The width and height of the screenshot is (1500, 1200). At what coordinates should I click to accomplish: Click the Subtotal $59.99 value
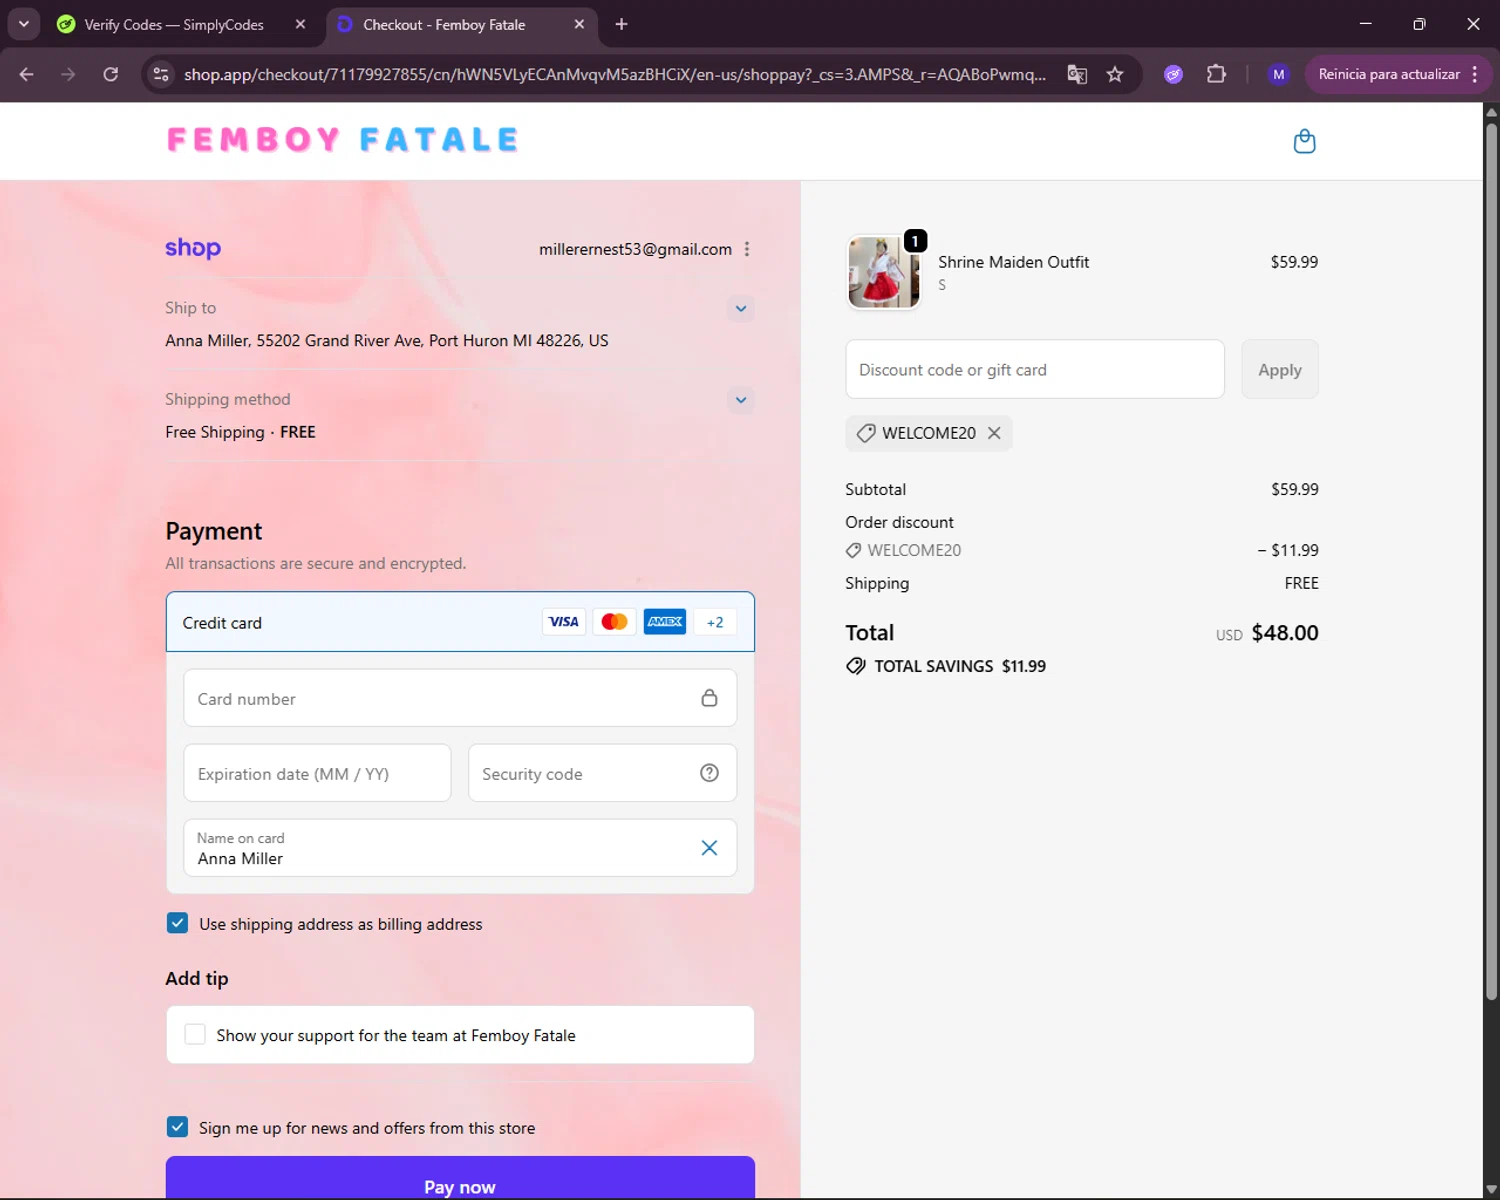tap(1294, 489)
